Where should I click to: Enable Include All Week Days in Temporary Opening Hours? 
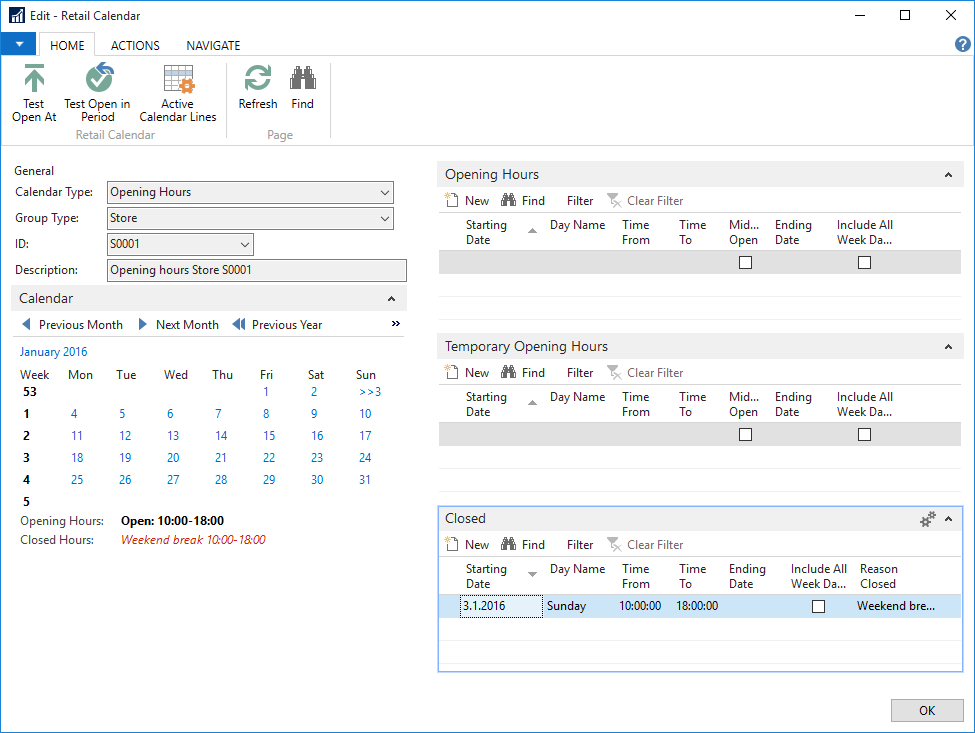[x=865, y=435]
